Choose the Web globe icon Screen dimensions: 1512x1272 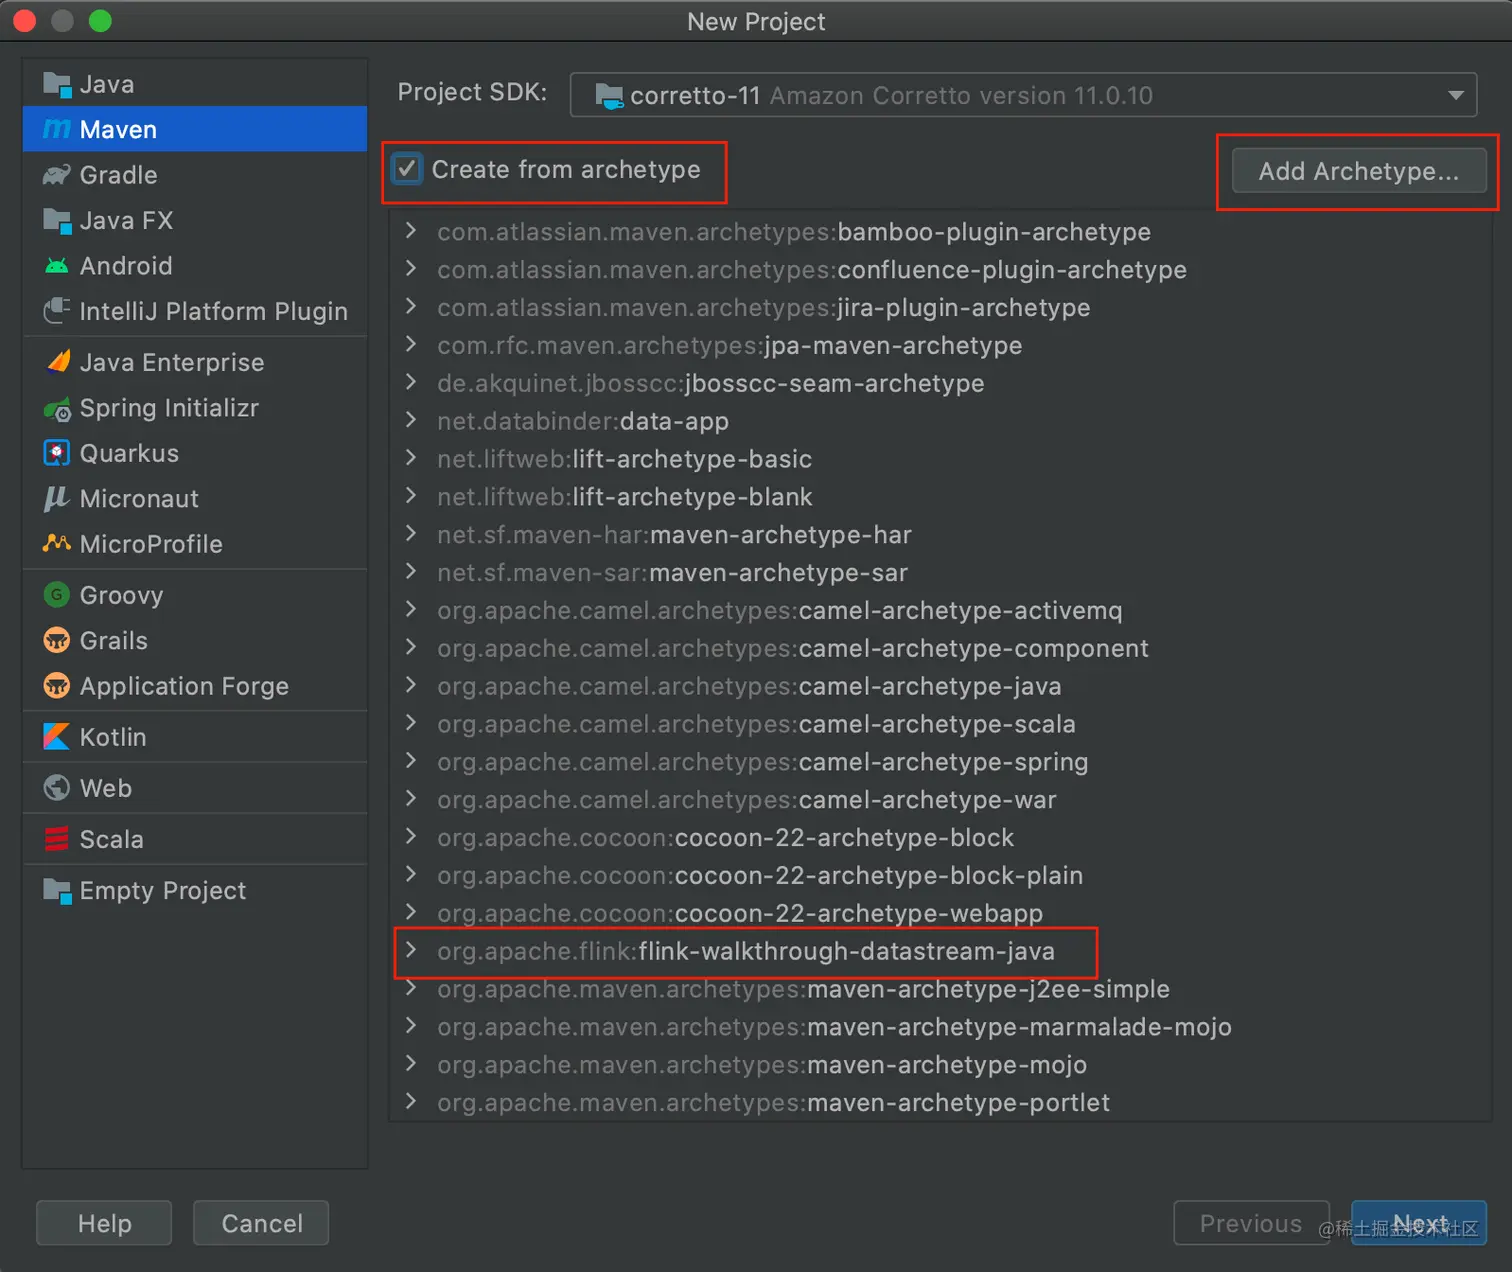click(57, 788)
